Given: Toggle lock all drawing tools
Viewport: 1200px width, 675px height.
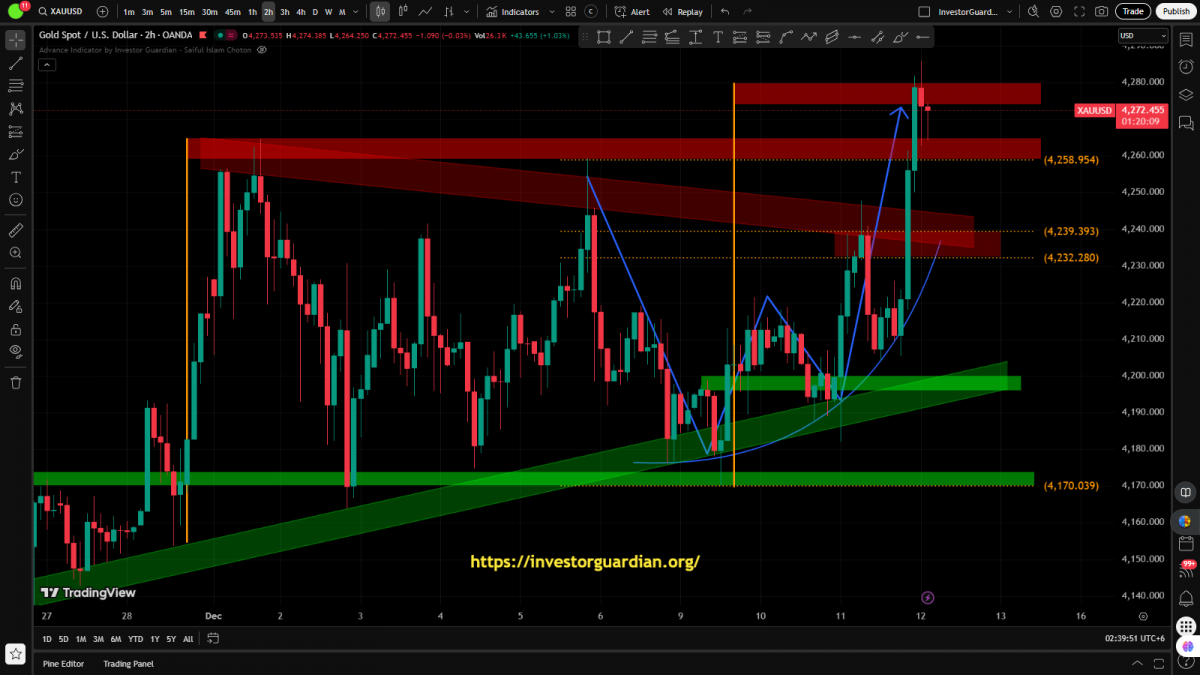Looking at the screenshot, I should tap(15, 328).
